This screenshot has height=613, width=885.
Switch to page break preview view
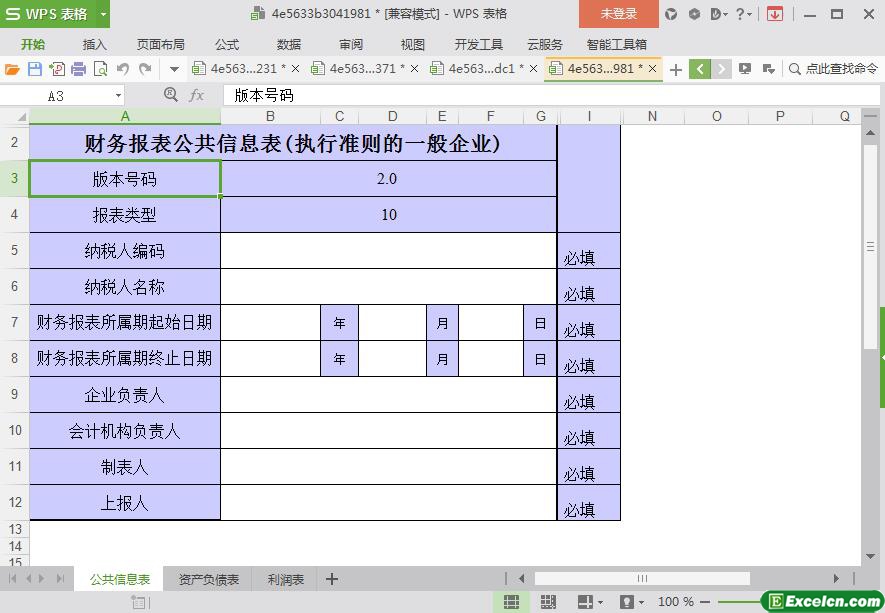547,602
